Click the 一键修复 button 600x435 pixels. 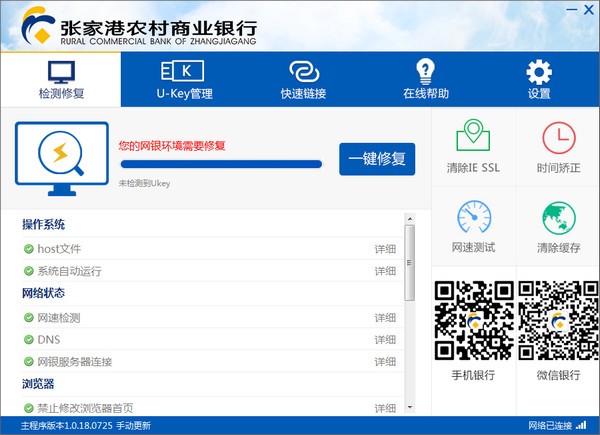click(377, 159)
